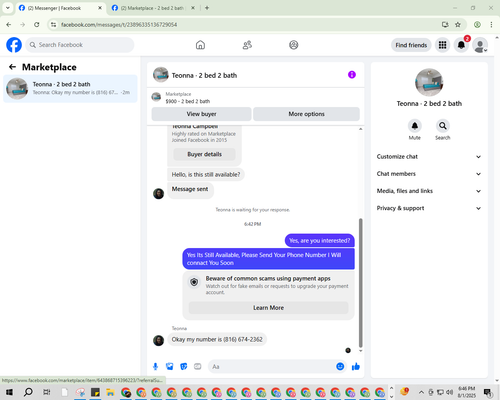Open the volume icon in system tray
Viewport: 500px width, 400px height.
450,392
